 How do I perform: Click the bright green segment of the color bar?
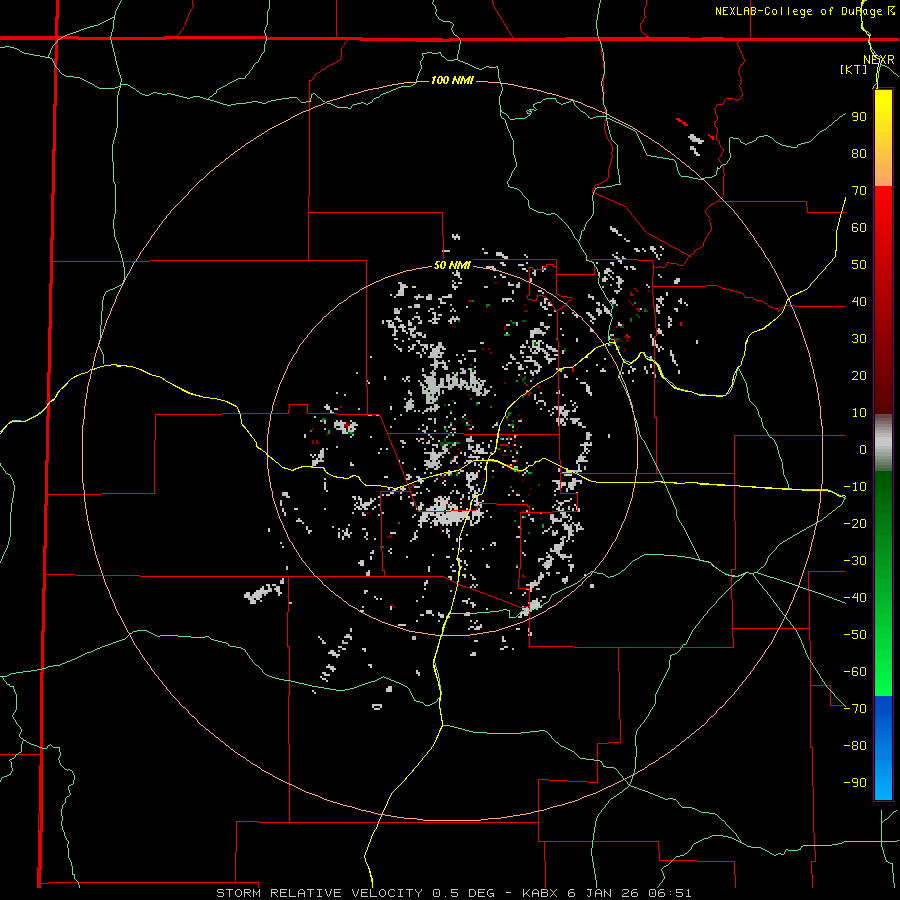(883, 660)
